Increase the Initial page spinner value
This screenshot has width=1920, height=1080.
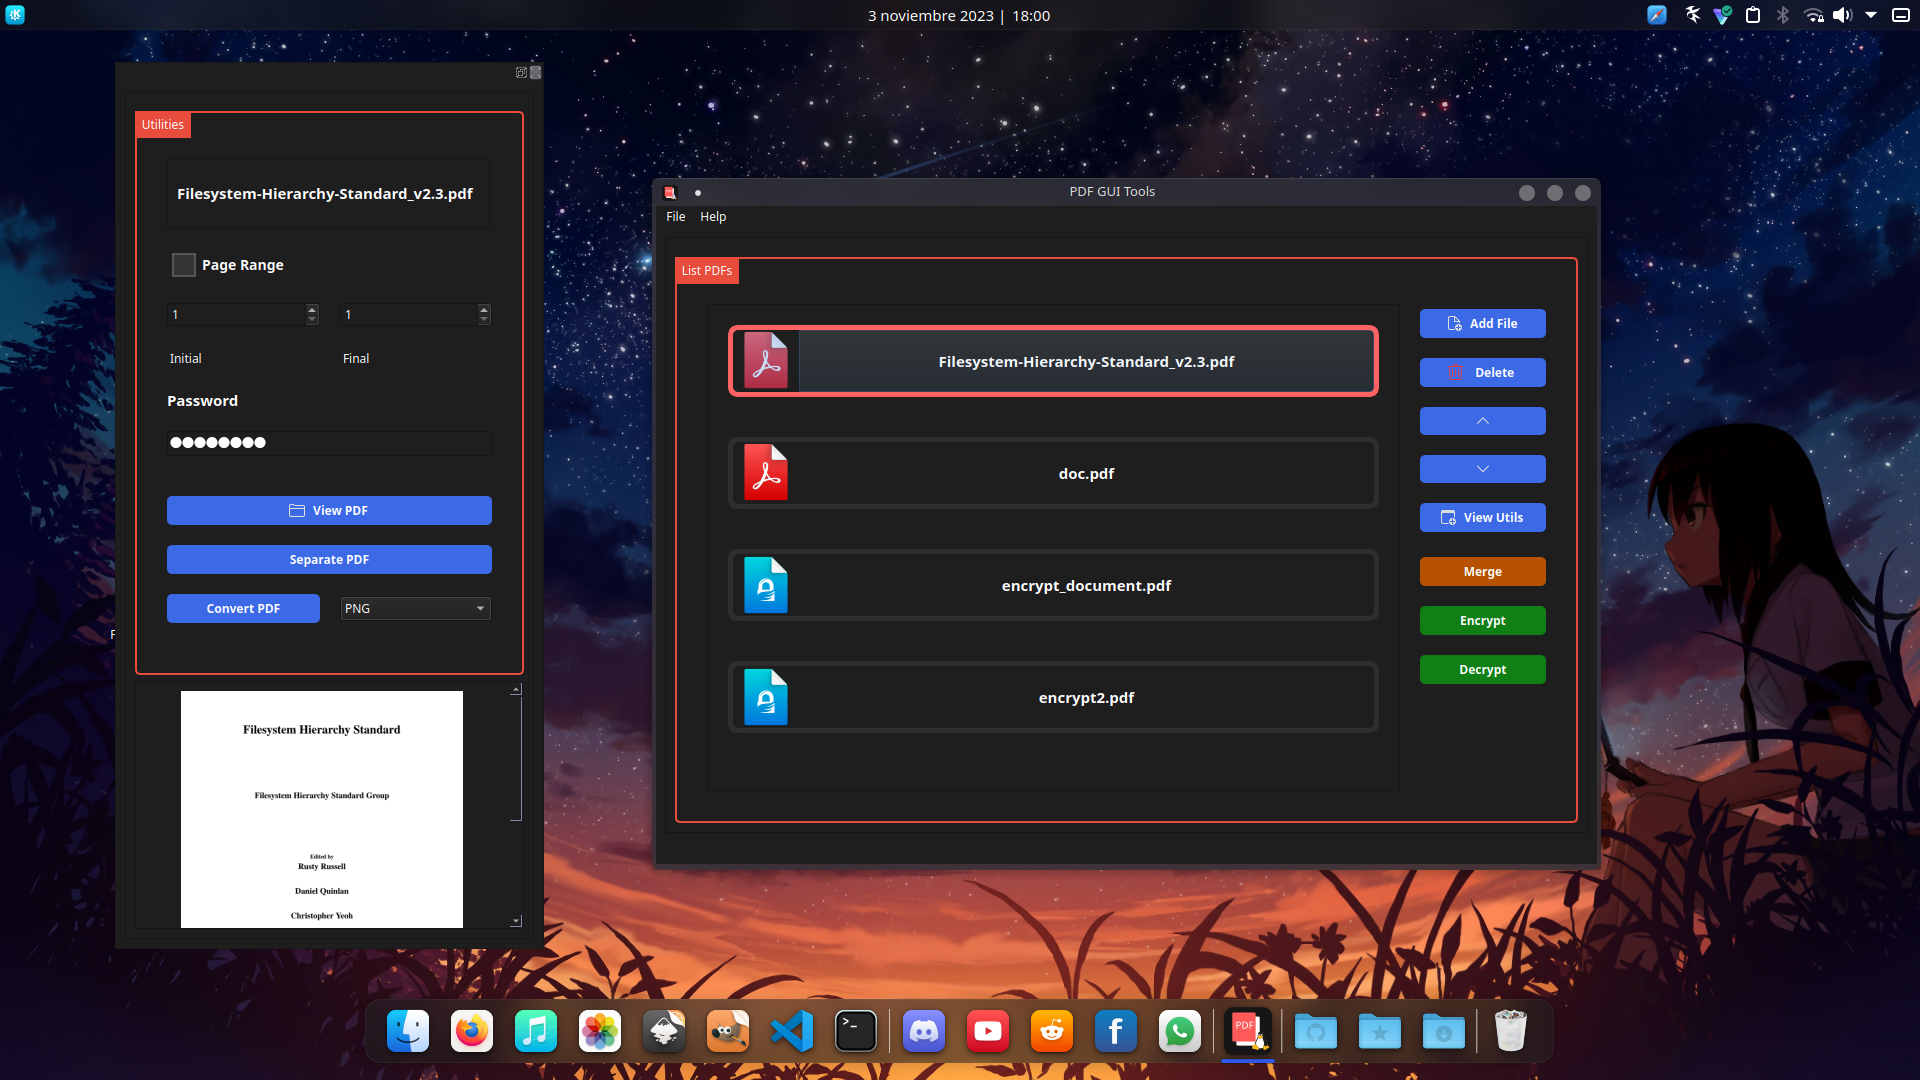click(312, 309)
